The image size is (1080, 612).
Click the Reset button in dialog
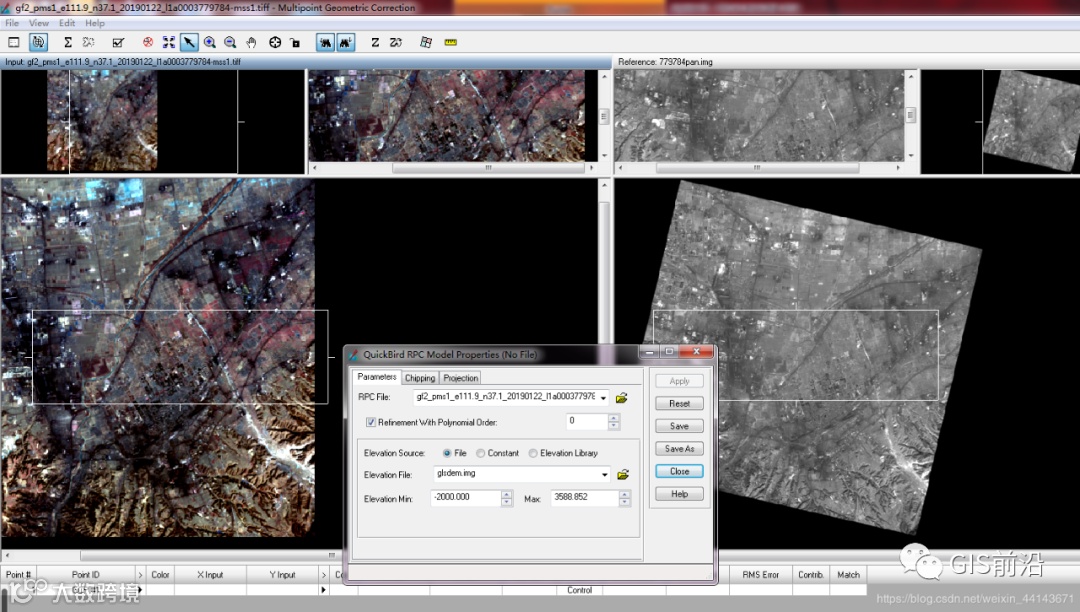click(679, 404)
